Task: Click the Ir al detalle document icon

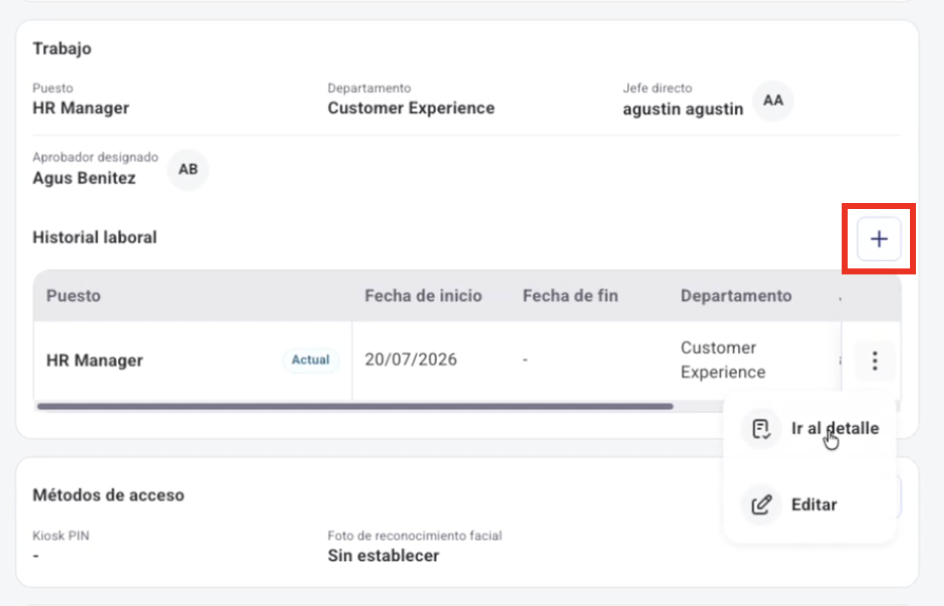Action: (x=761, y=428)
